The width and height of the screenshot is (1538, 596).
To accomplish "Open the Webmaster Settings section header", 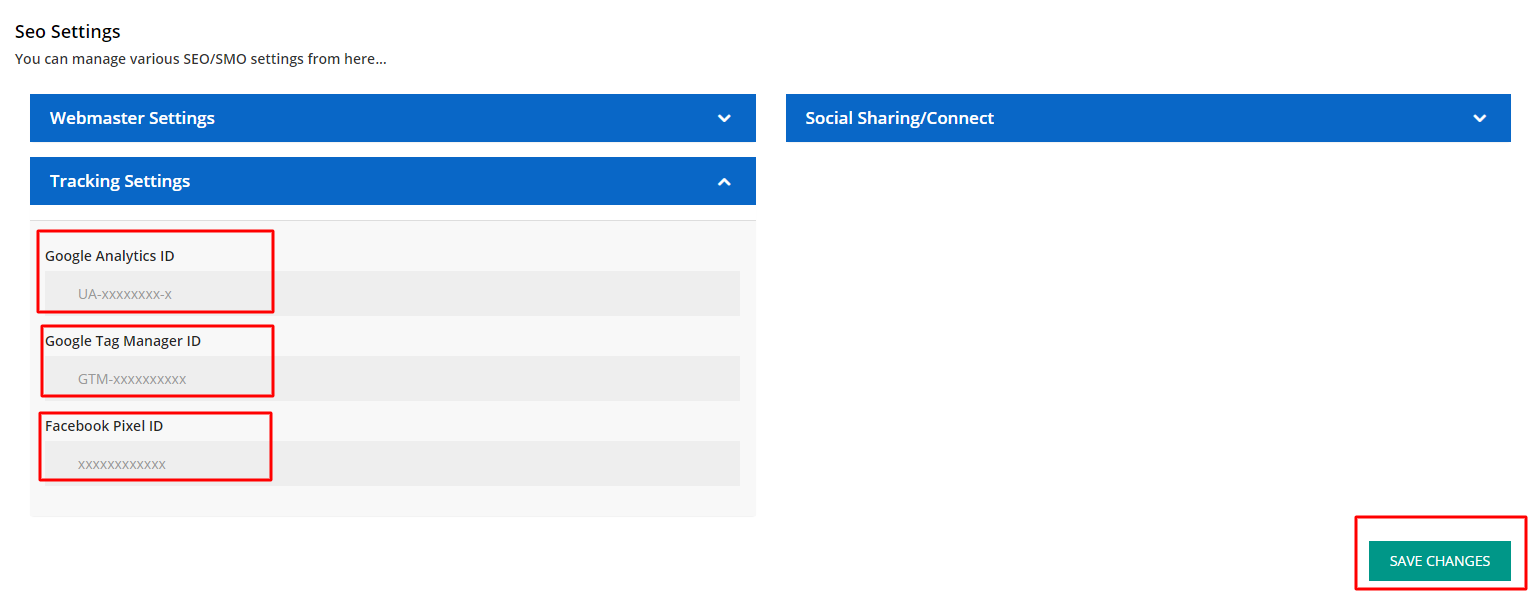I will click(132, 118).
